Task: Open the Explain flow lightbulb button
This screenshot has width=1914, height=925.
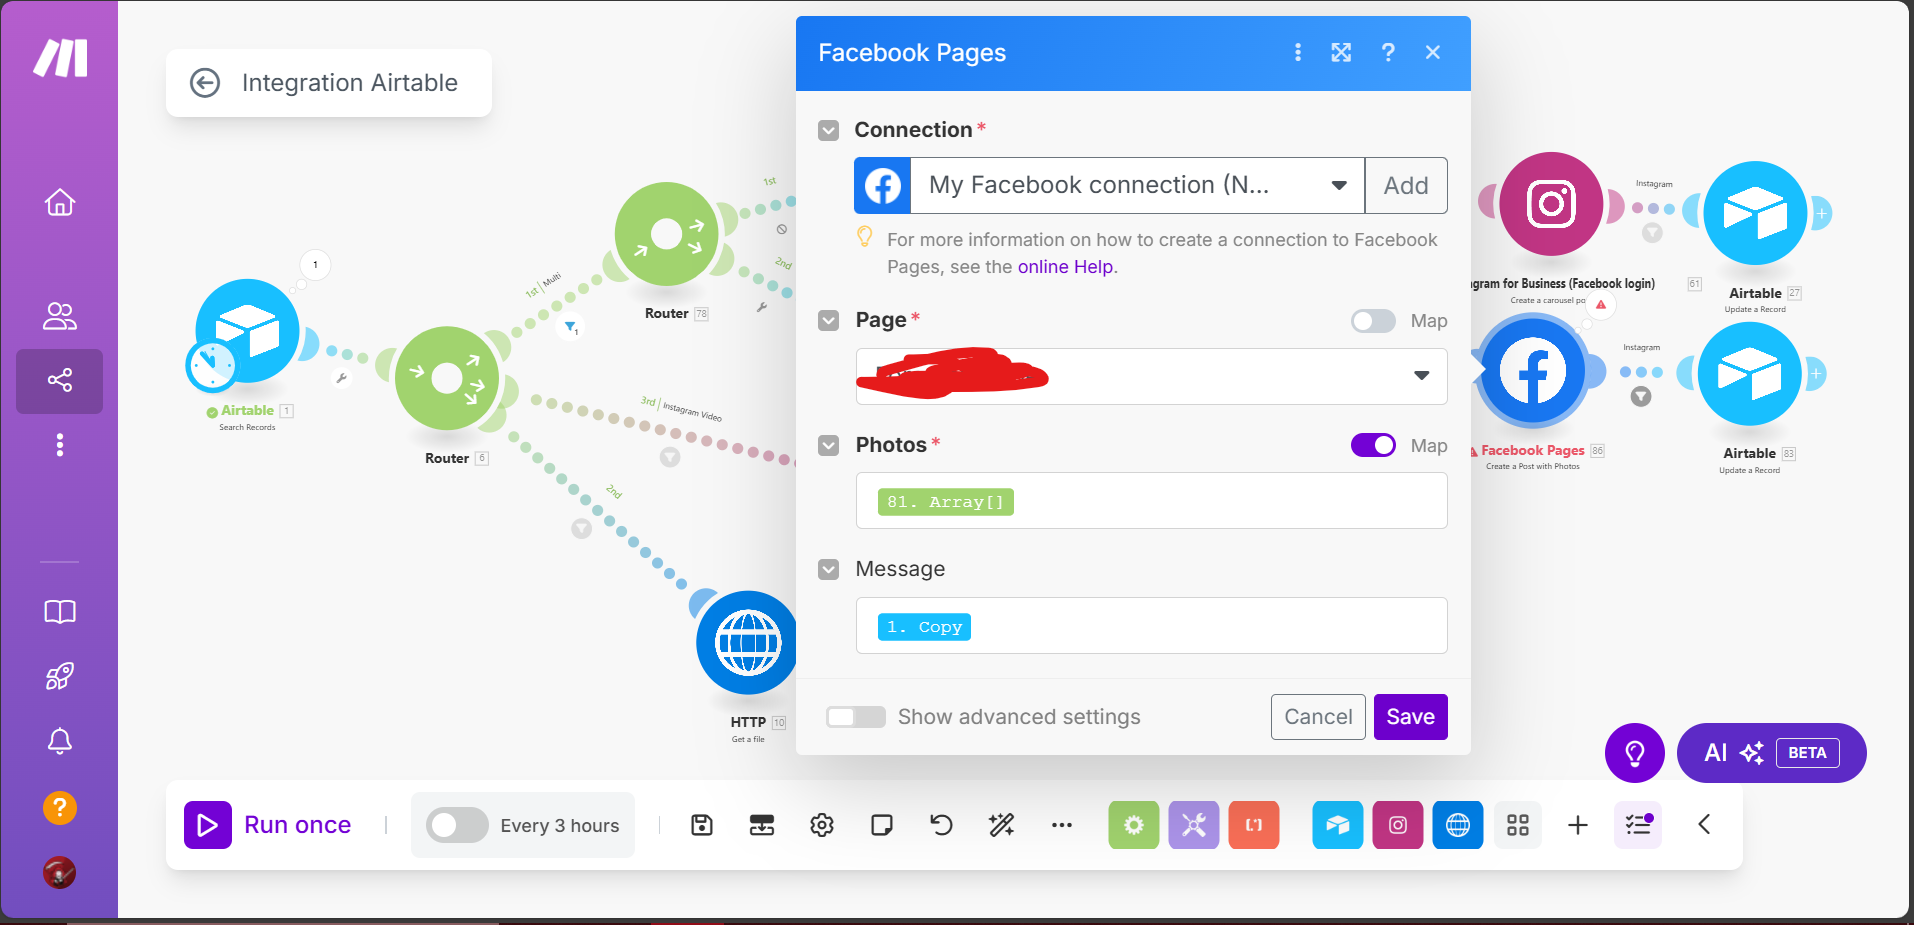Action: coord(1635,753)
